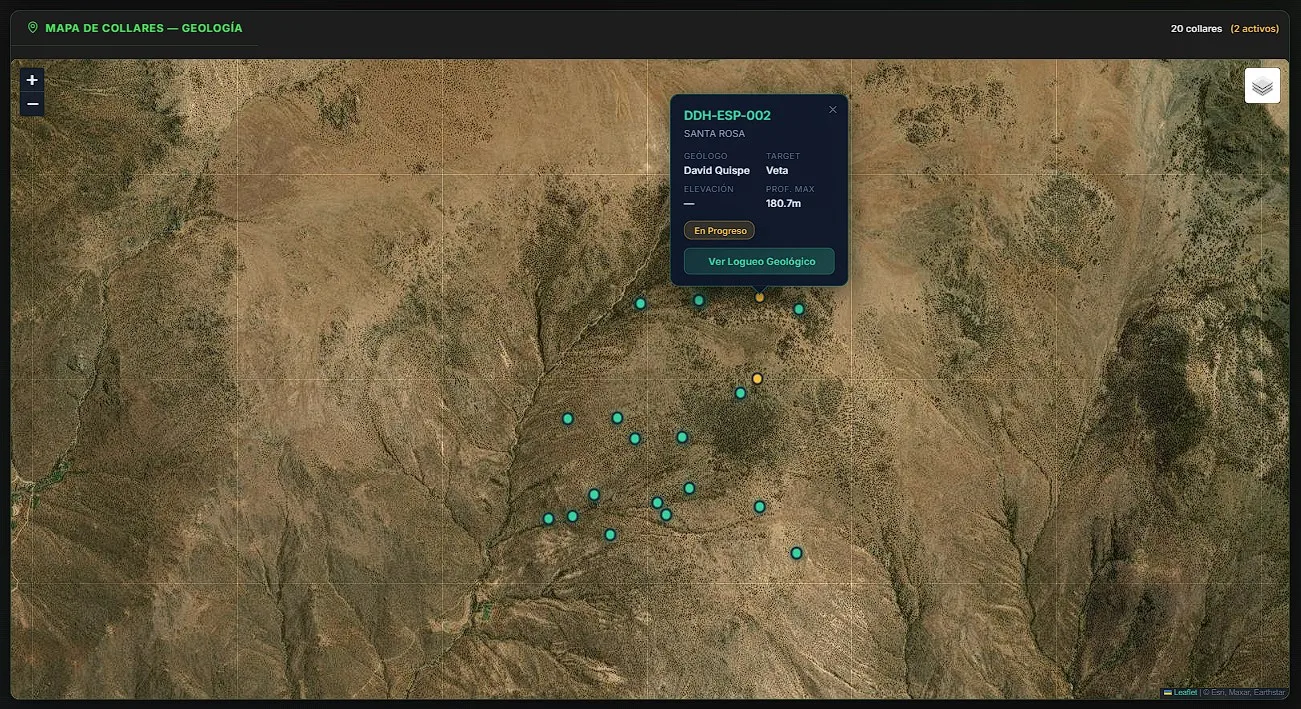This screenshot has width=1301, height=709.
Task: Click the map pin icon in the header
Action: 33,28
